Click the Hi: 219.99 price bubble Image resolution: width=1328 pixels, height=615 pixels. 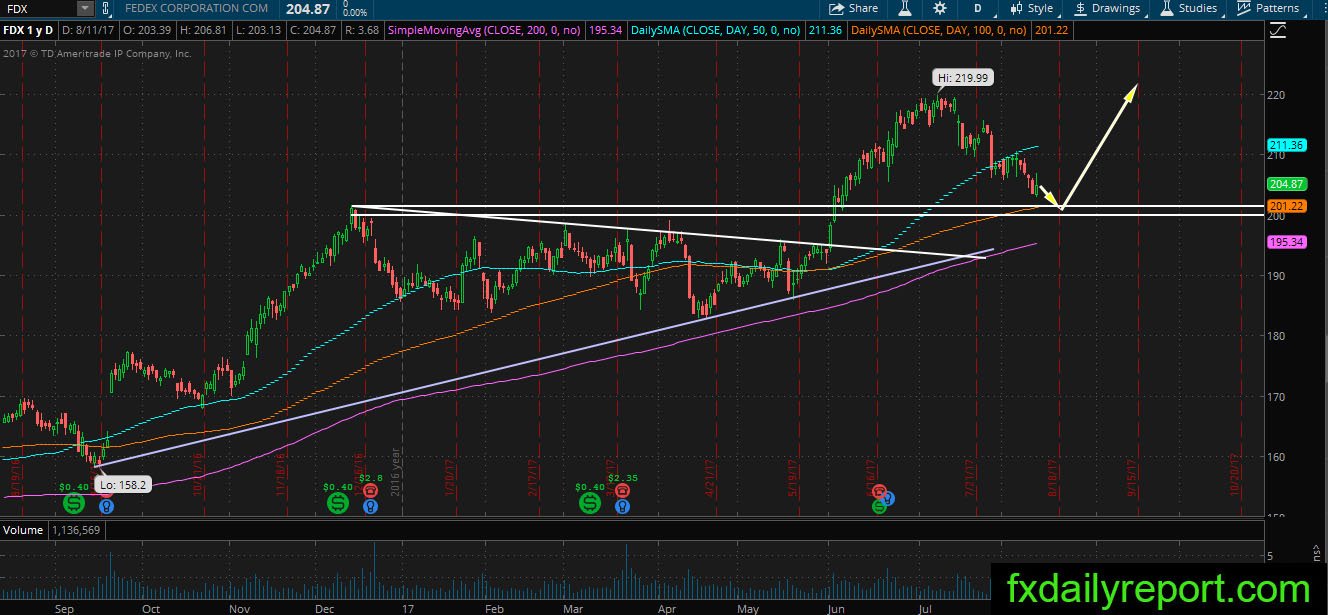point(963,77)
